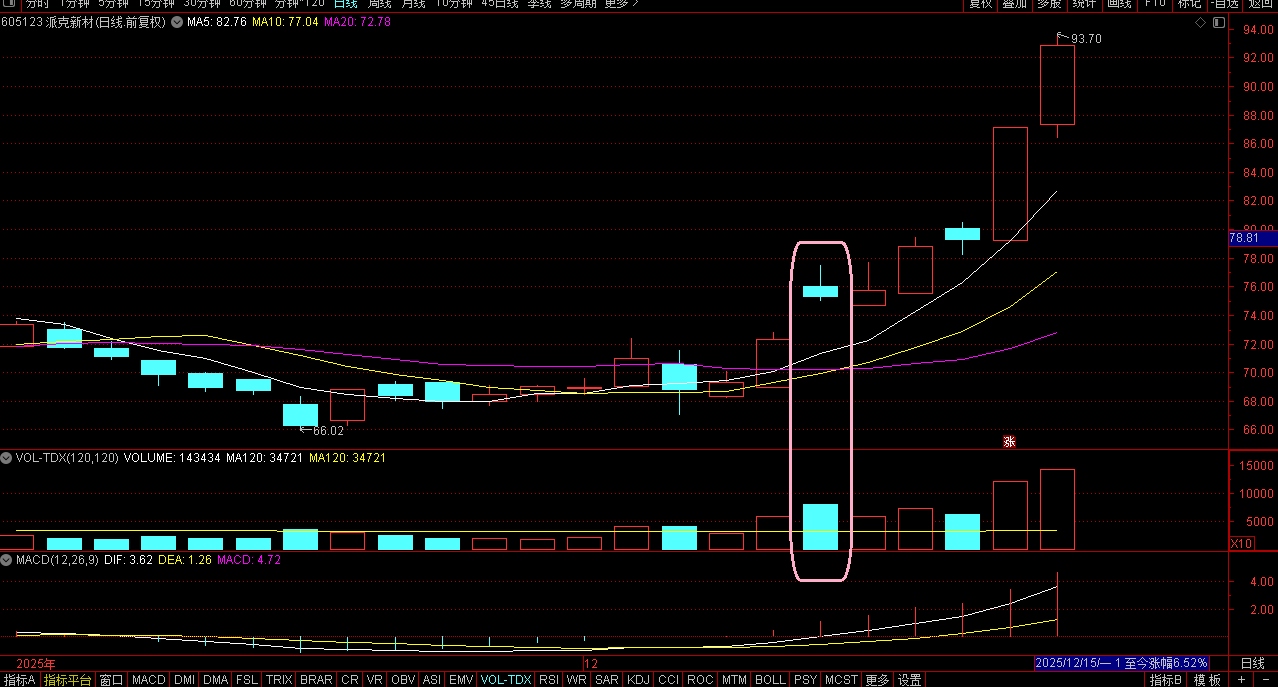Click the 返回 button at top right
The width and height of the screenshot is (1278, 687).
(x=1259, y=4)
